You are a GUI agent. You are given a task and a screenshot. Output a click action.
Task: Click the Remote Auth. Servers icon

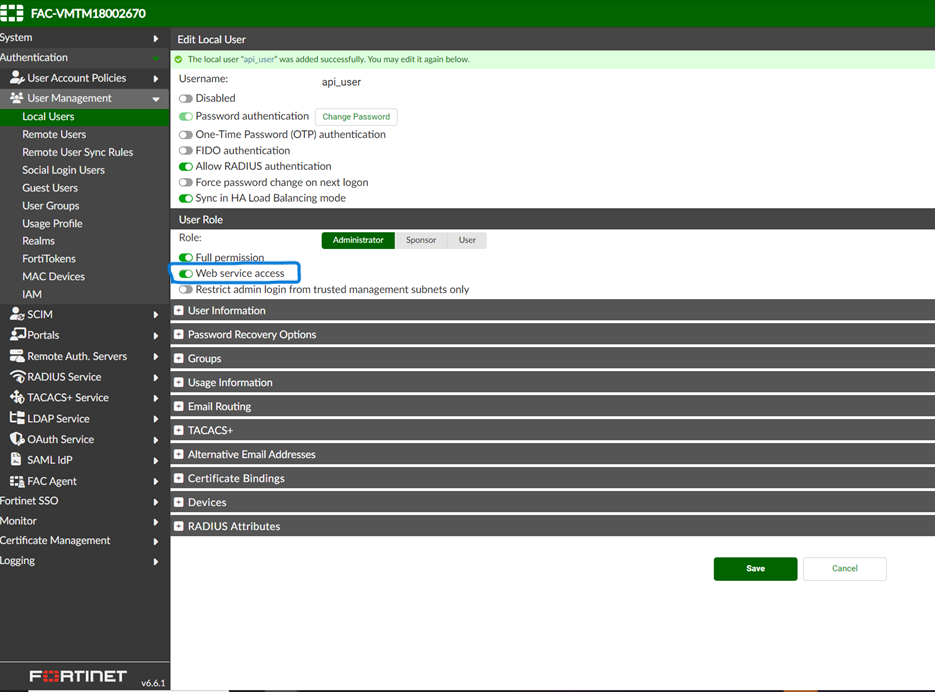click(17, 356)
